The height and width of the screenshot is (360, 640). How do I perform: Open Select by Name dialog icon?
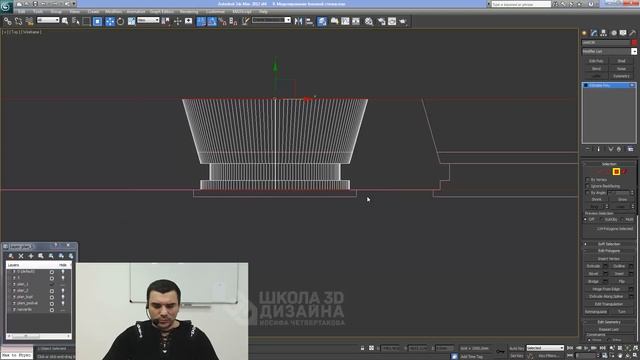click(76, 21)
